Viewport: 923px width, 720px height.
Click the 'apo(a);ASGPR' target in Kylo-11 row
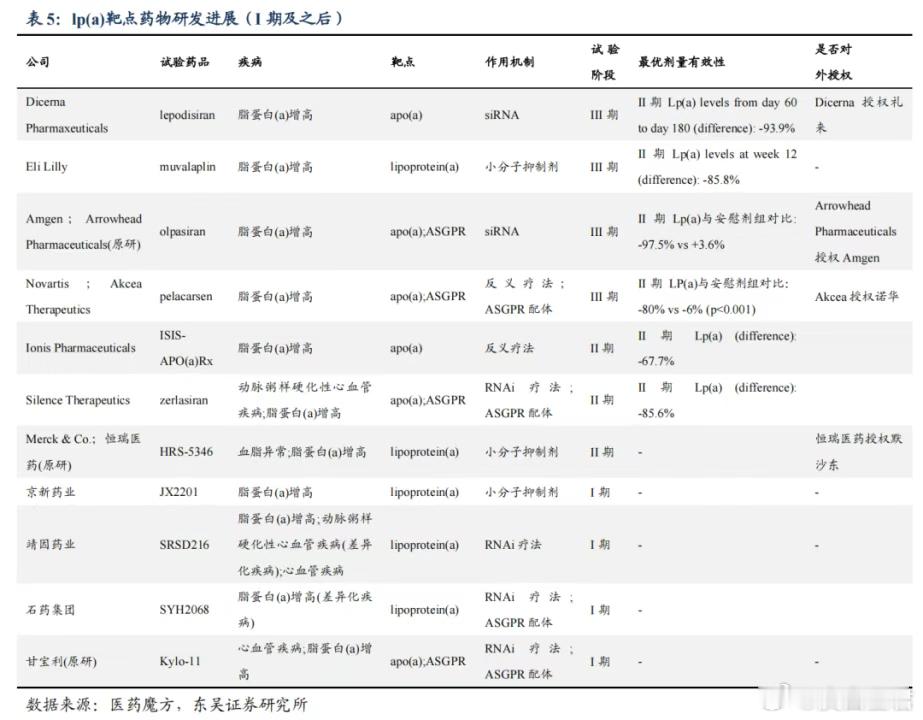point(428,661)
